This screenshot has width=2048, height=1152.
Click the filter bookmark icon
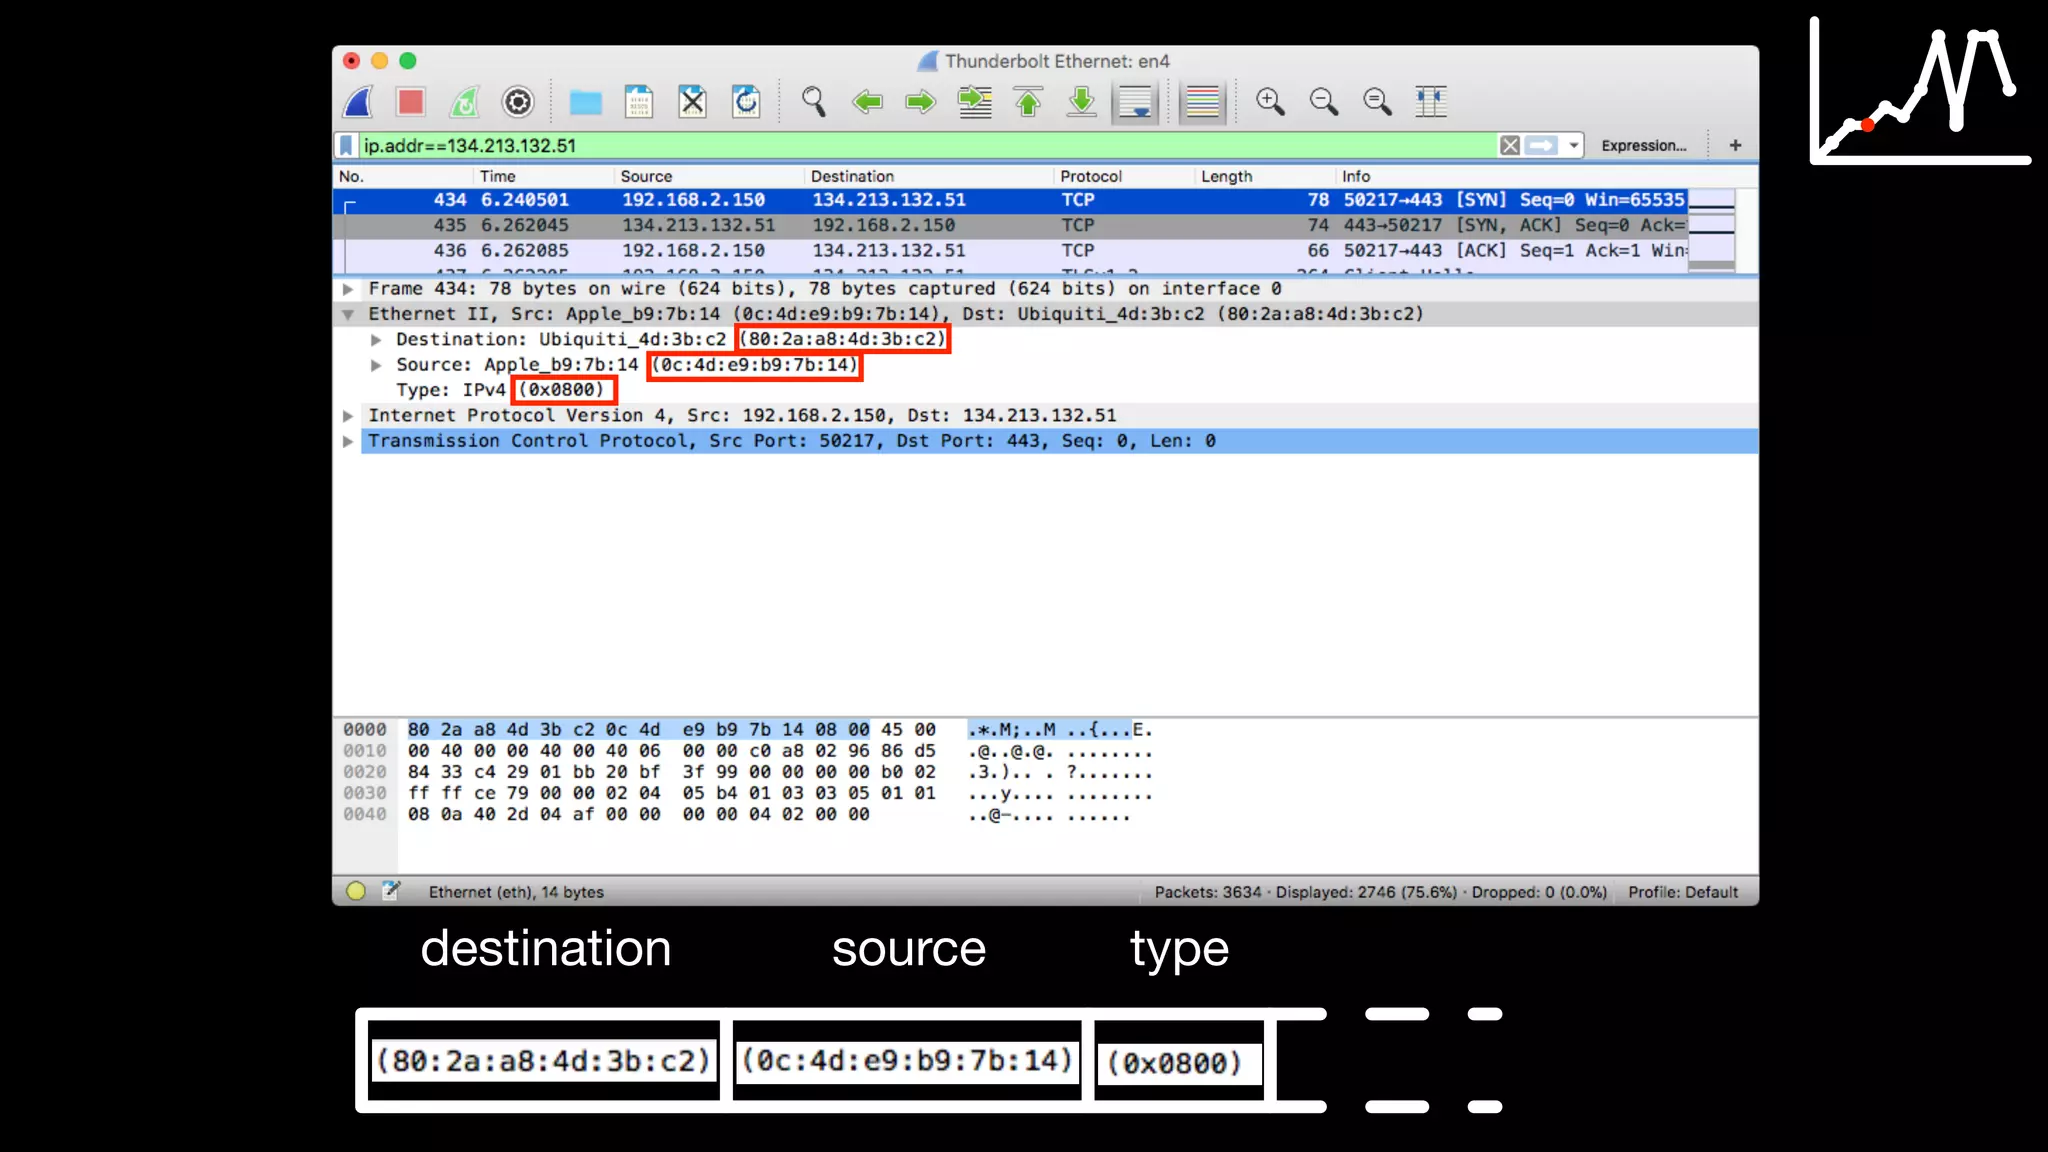346,146
